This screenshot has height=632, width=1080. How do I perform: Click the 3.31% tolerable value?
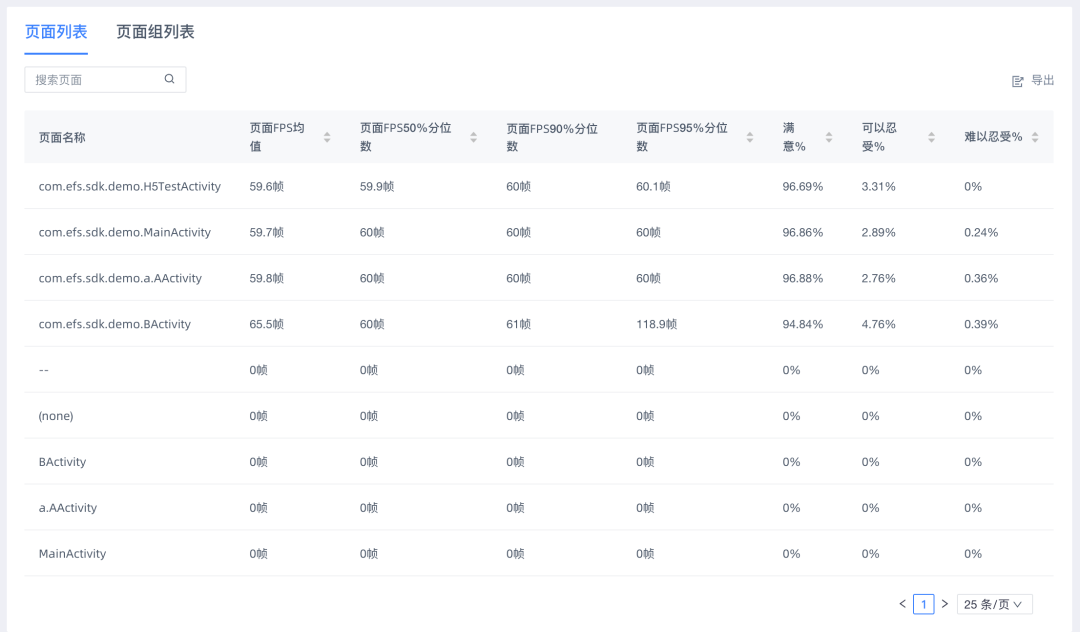click(878, 187)
